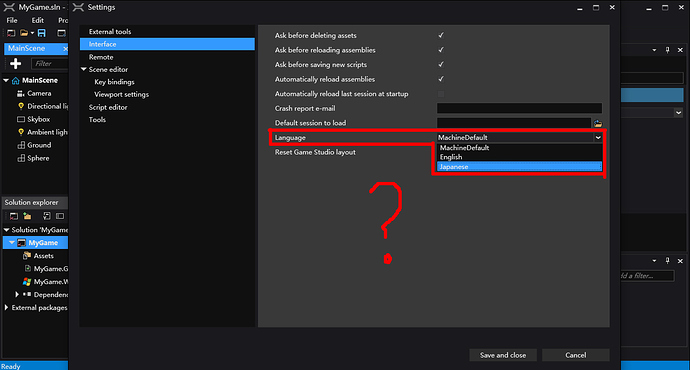Image resolution: width=690 pixels, height=370 pixels.
Task: Click the blue save disk icon
Action: tap(42, 33)
